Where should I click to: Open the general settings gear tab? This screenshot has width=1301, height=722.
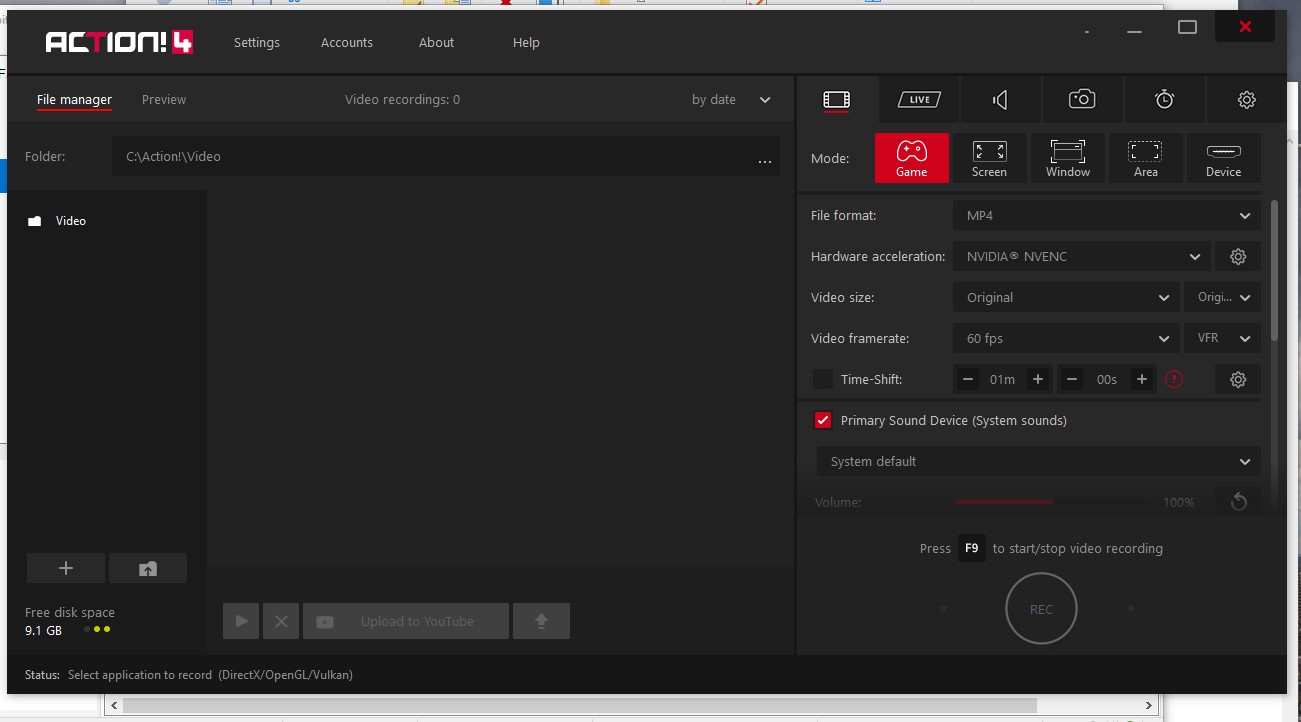1246,99
